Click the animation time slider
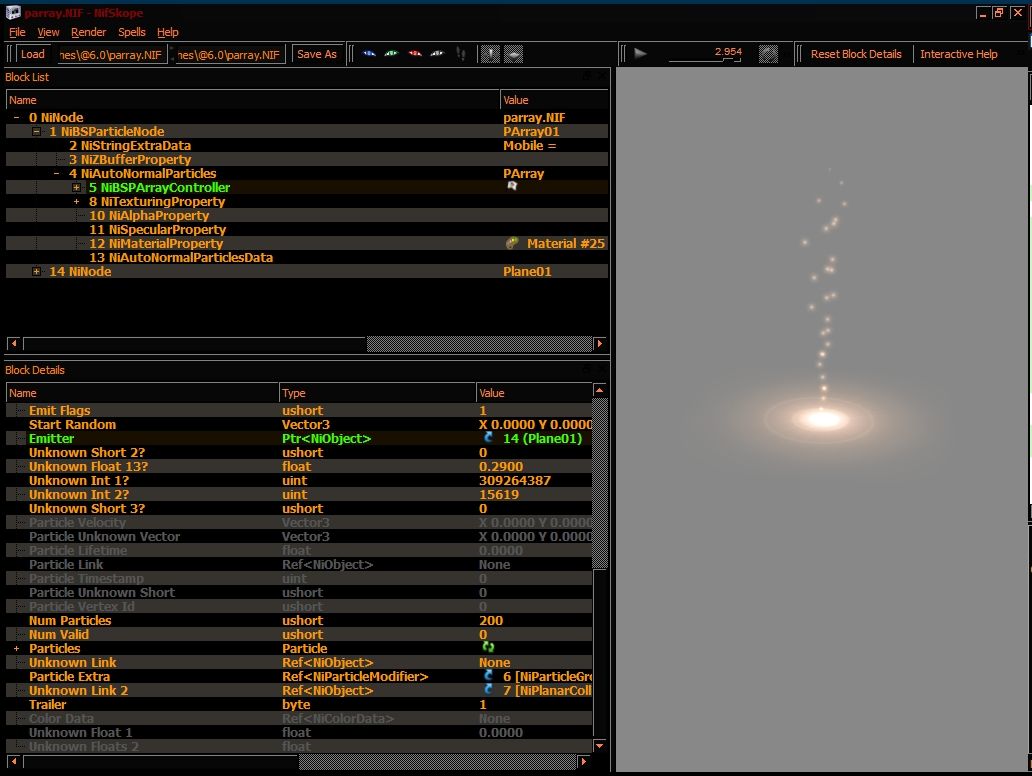1032x776 pixels. (705, 60)
